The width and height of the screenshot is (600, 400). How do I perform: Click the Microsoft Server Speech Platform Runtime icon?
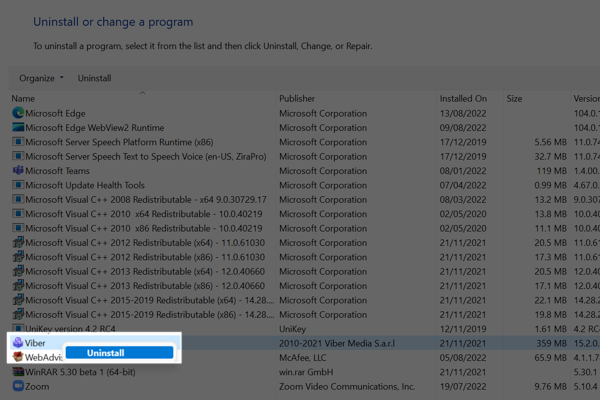[x=18, y=142]
